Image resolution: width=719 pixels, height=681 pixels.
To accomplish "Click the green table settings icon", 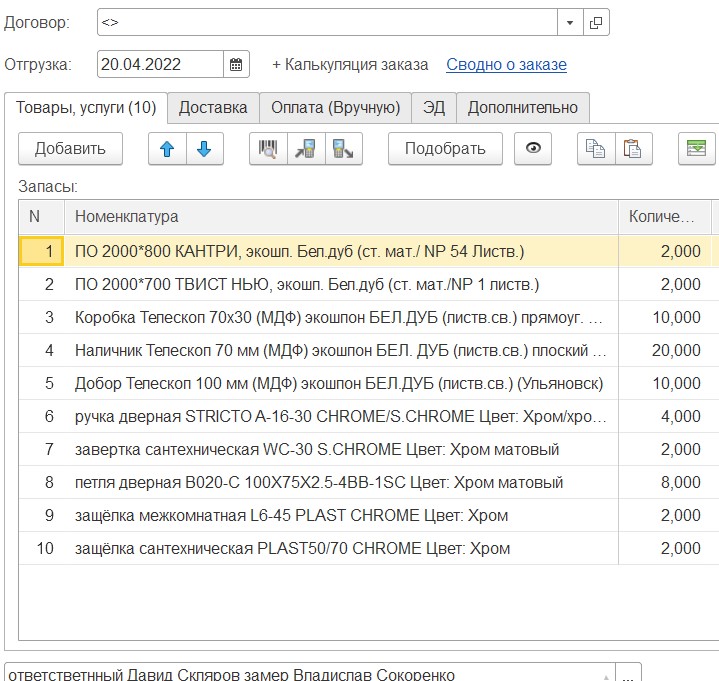I will (695, 149).
